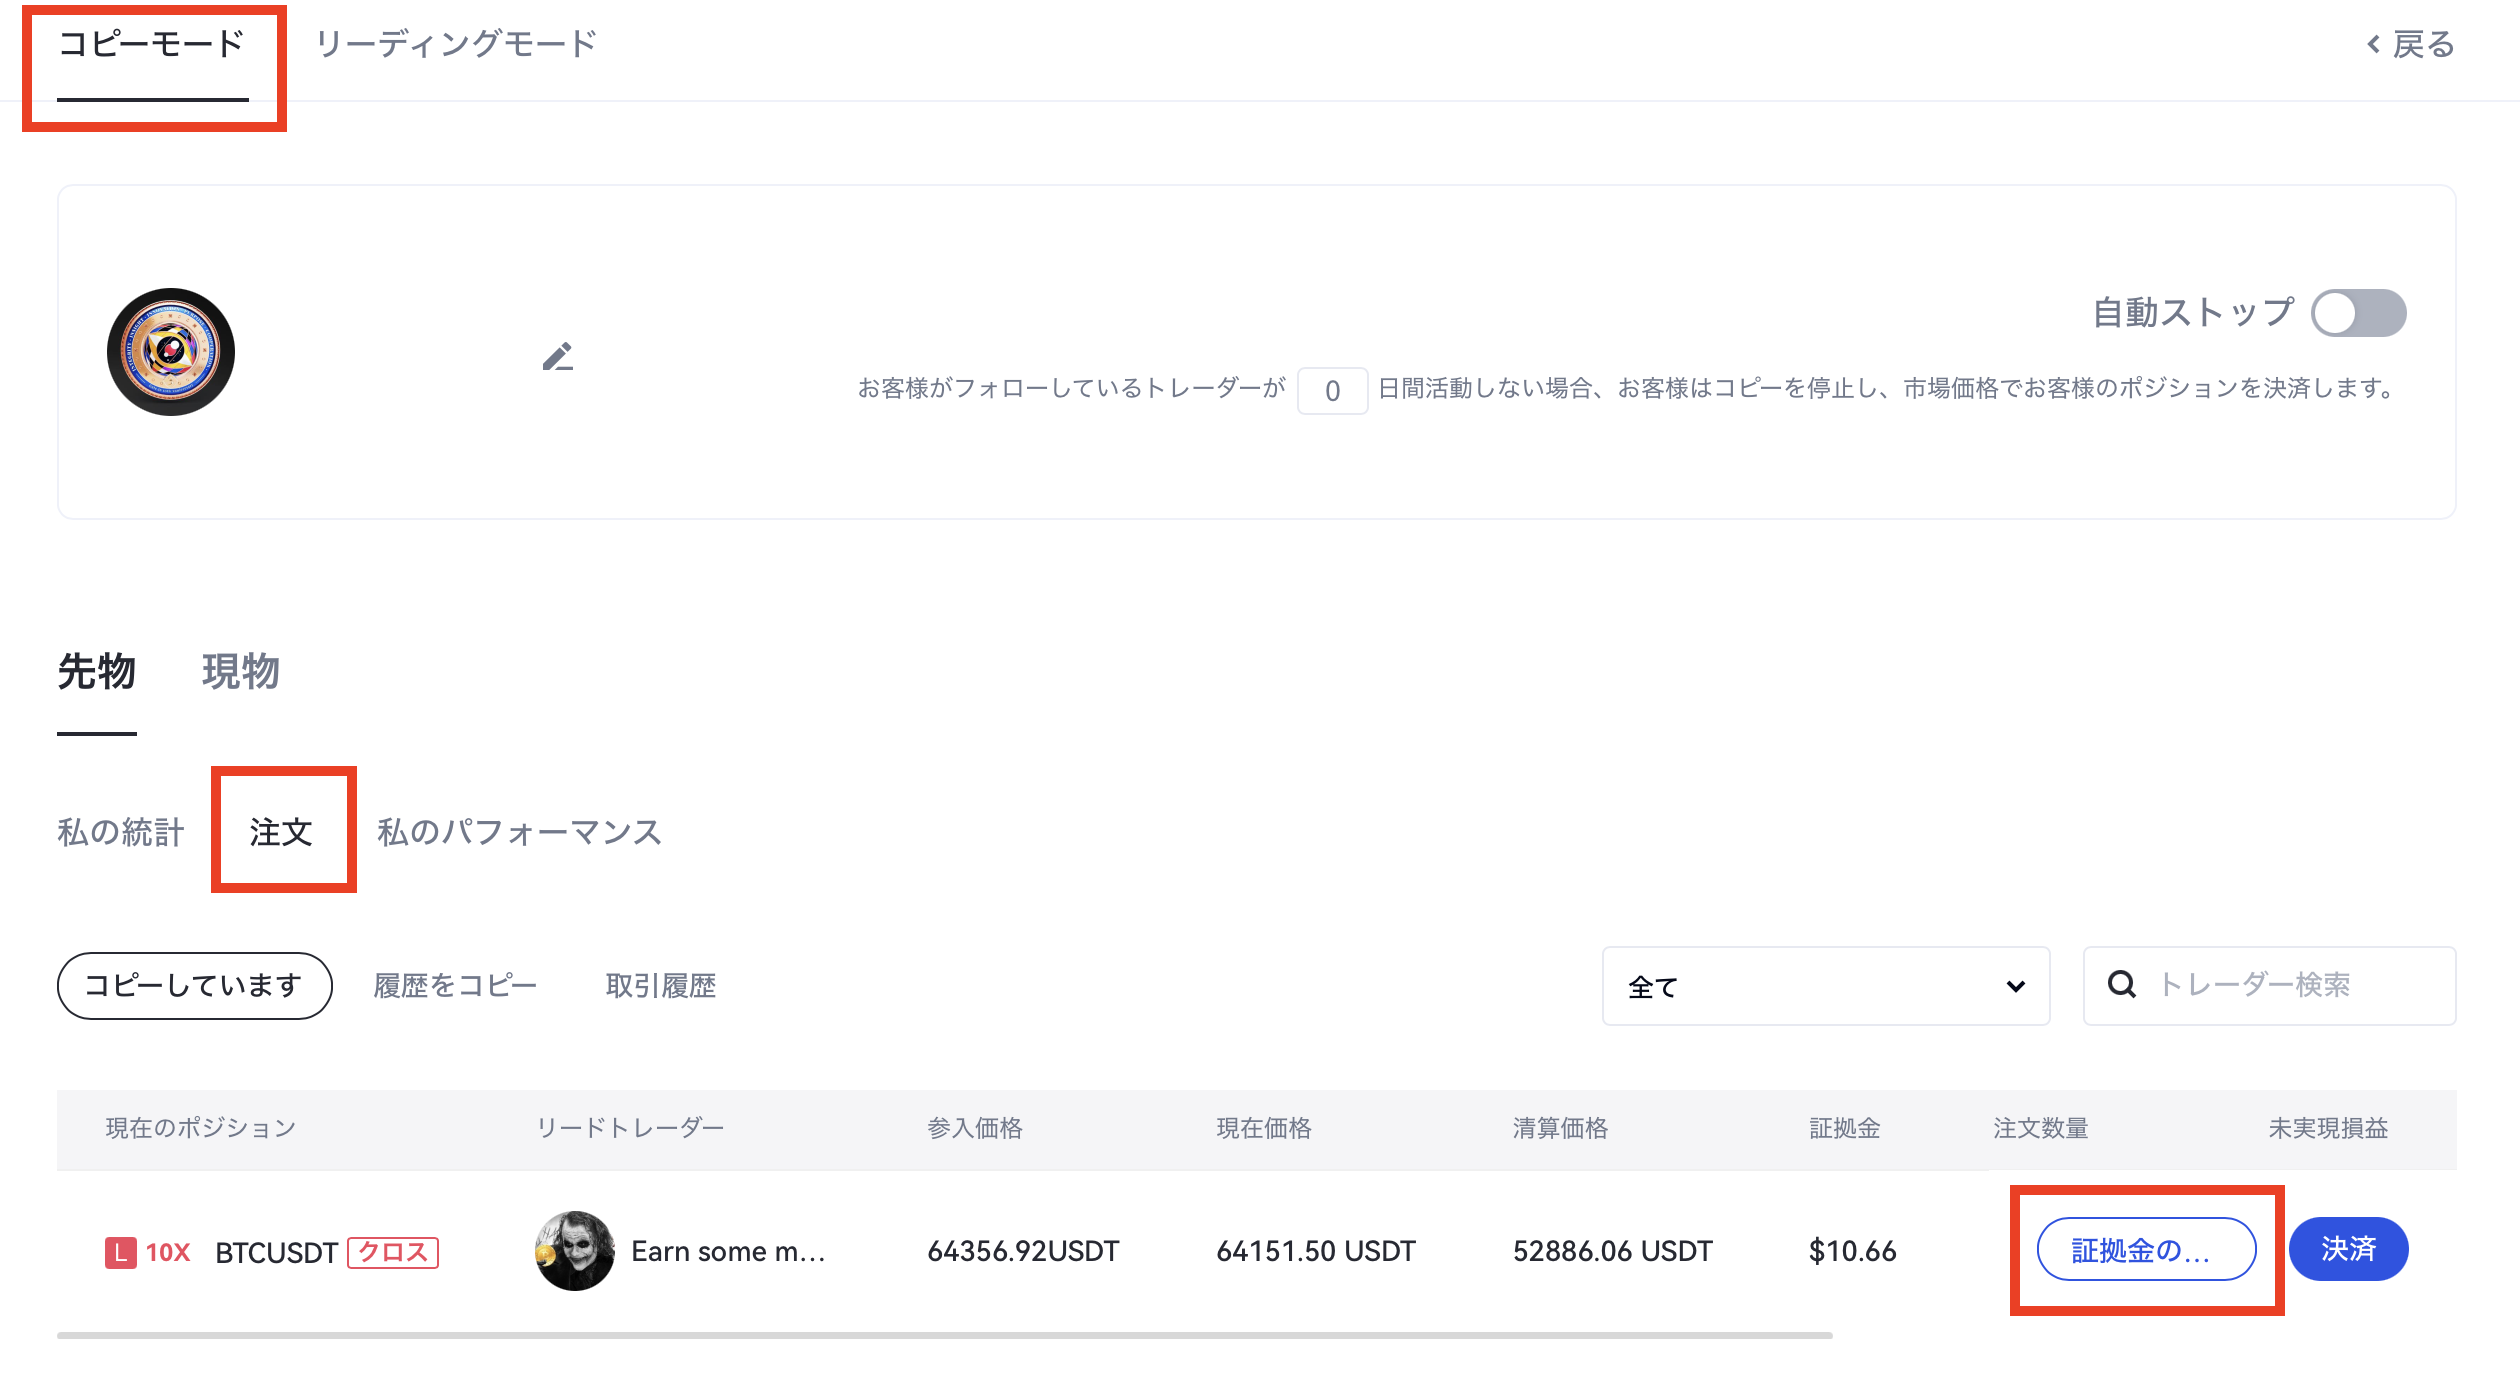Click the トレーダー検索 search field
The width and height of the screenshot is (2520, 1396).
[x=2290, y=985]
